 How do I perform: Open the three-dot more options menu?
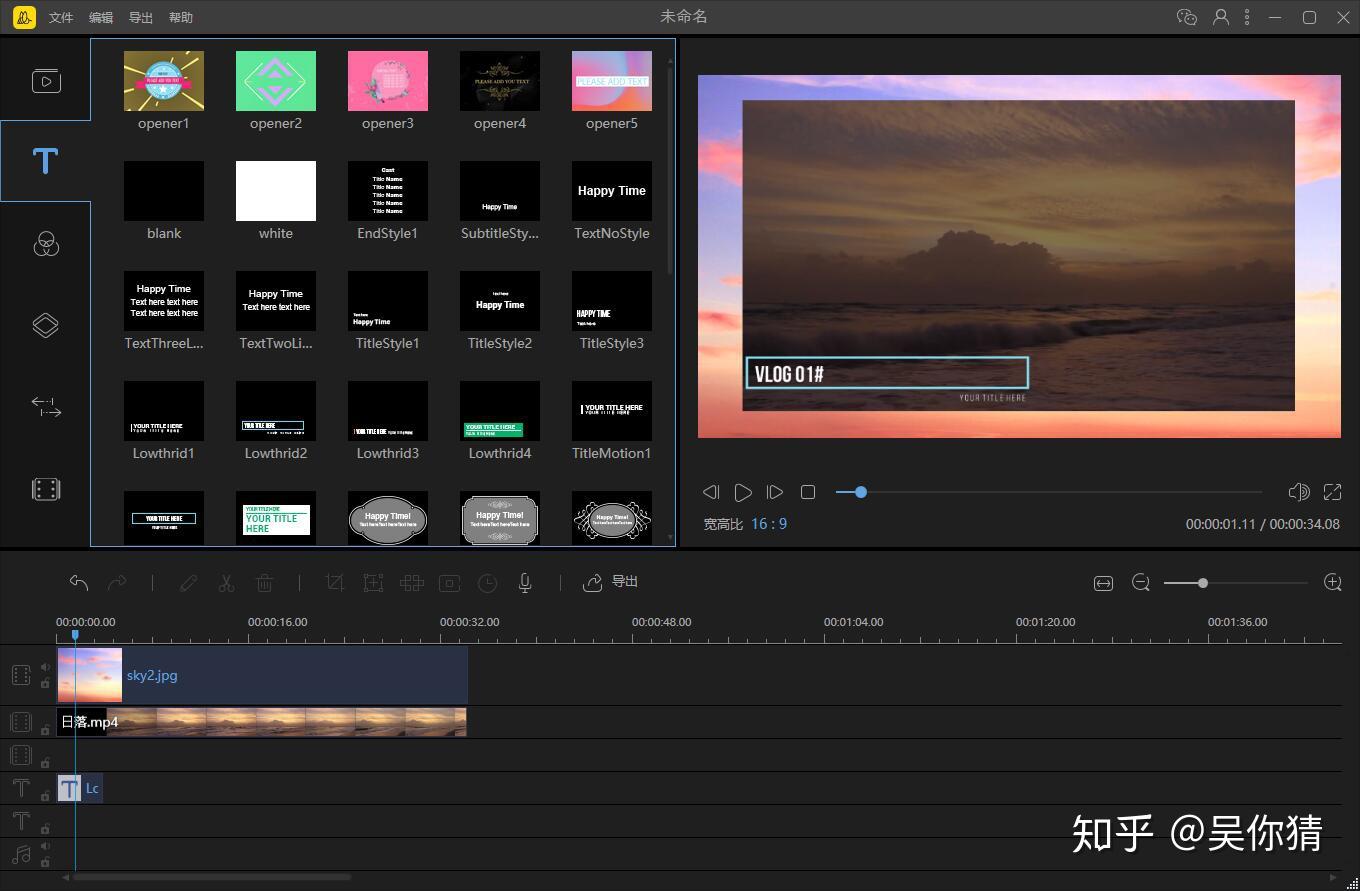point(1247,17)
